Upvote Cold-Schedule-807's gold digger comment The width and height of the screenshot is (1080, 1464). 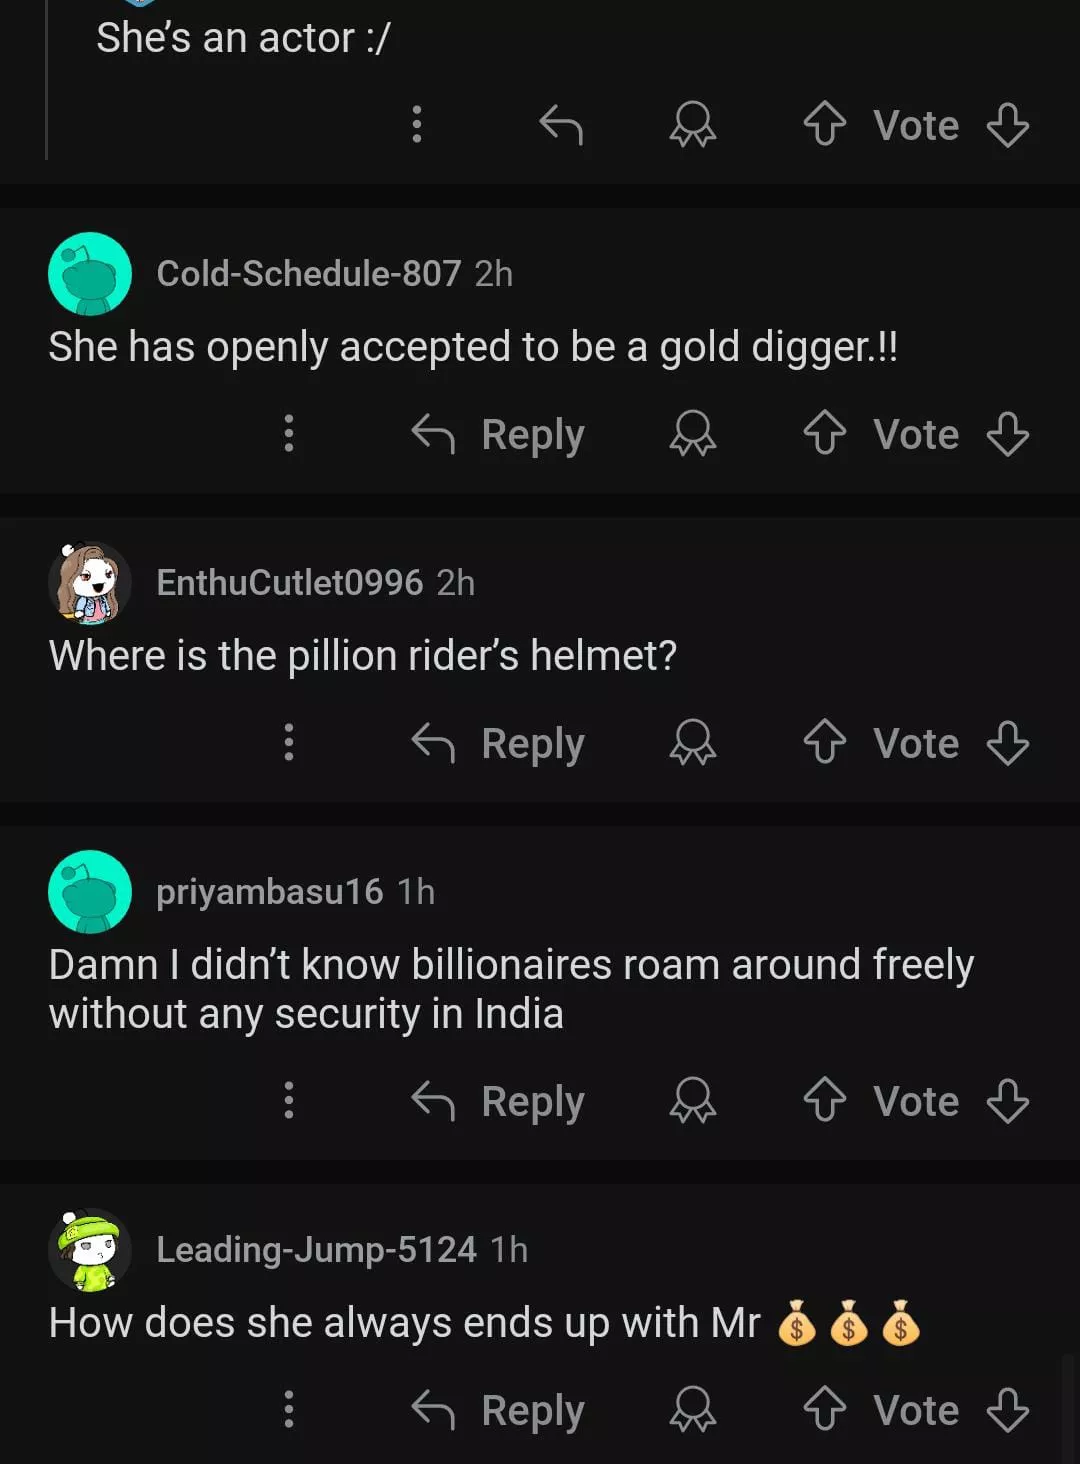pos(824,434)
